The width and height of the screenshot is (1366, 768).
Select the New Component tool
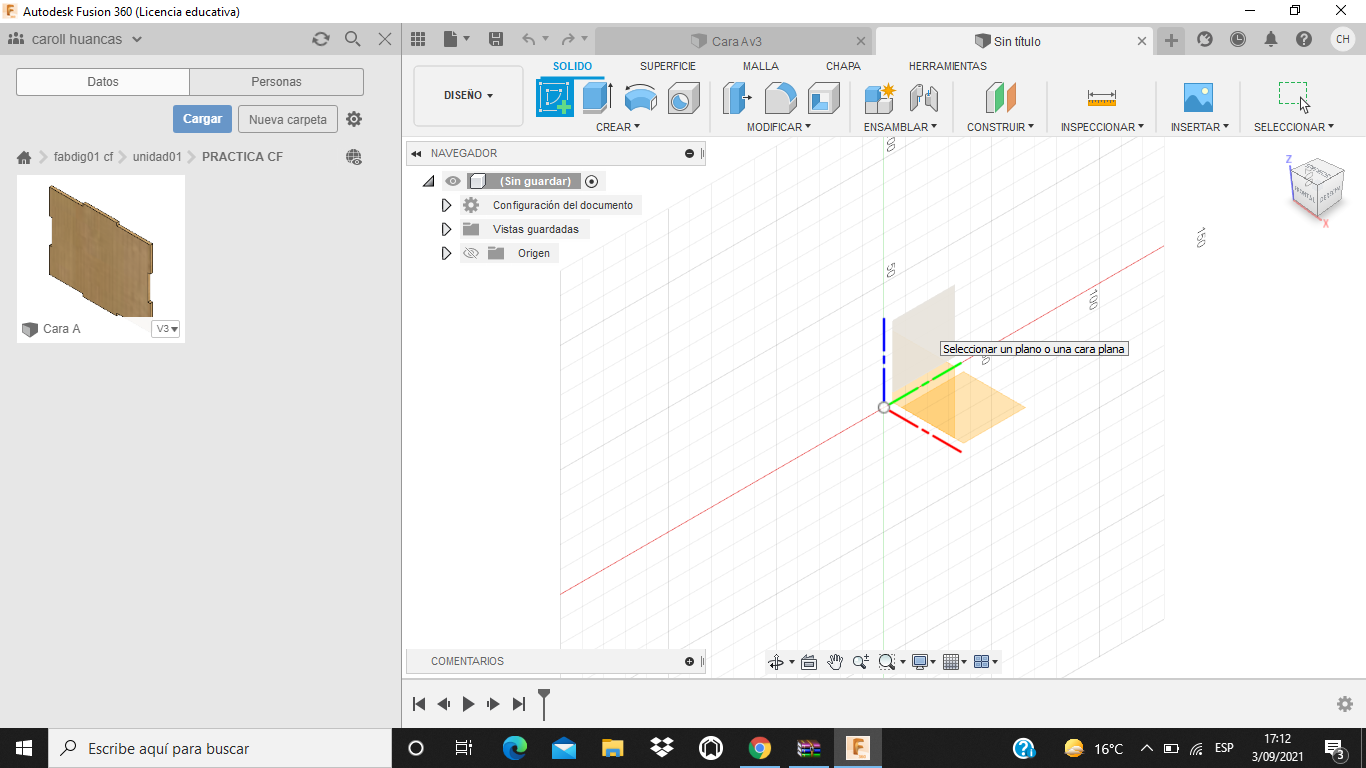[880, 98]
